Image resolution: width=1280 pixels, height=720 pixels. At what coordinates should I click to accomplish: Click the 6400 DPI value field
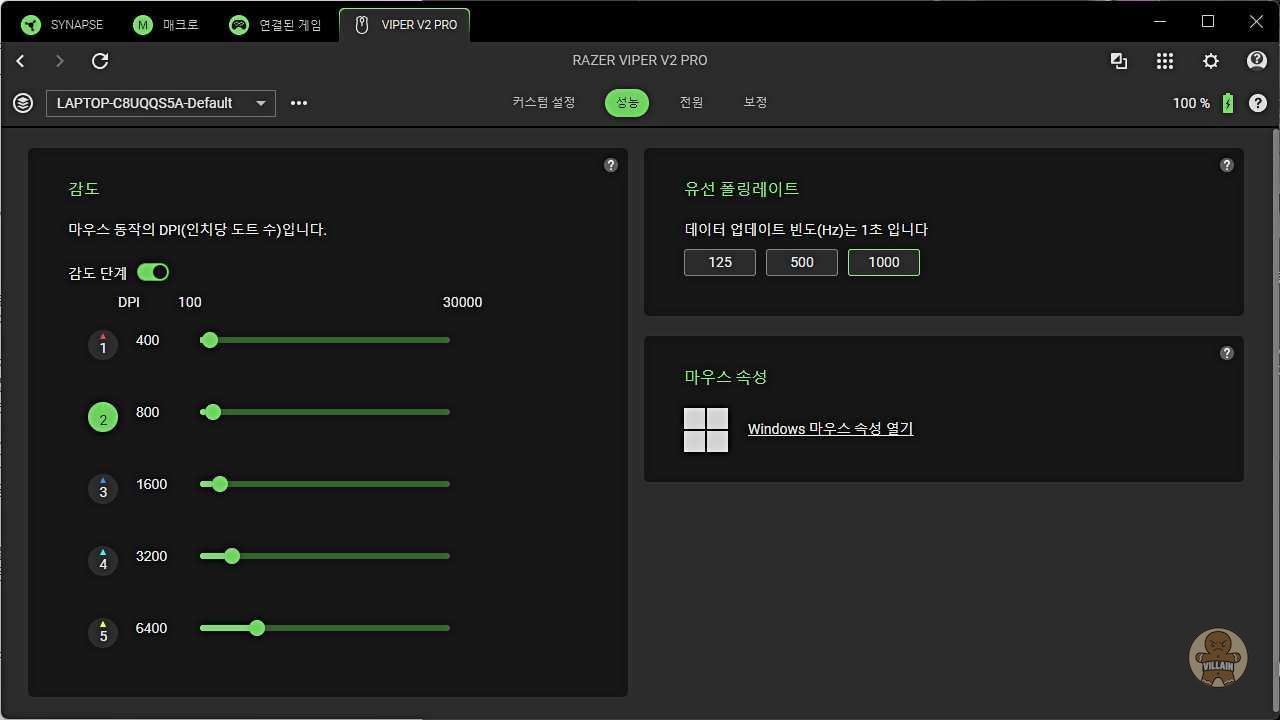[x=152, y=628]
